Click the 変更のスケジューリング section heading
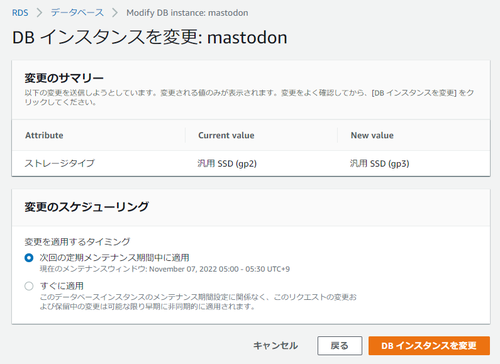Viewport: 500px width, 364px height. pyautogui.click(x=87, y=207)
